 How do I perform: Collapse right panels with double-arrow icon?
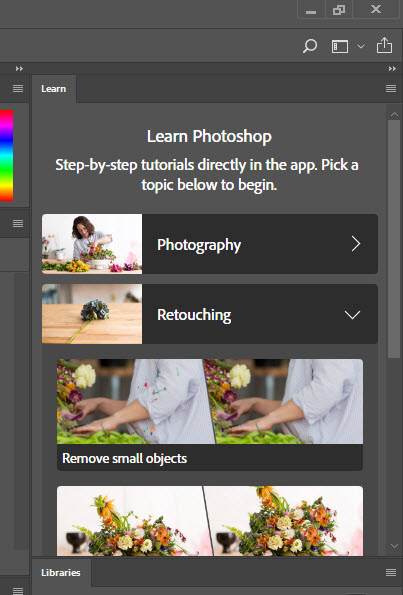392,69
